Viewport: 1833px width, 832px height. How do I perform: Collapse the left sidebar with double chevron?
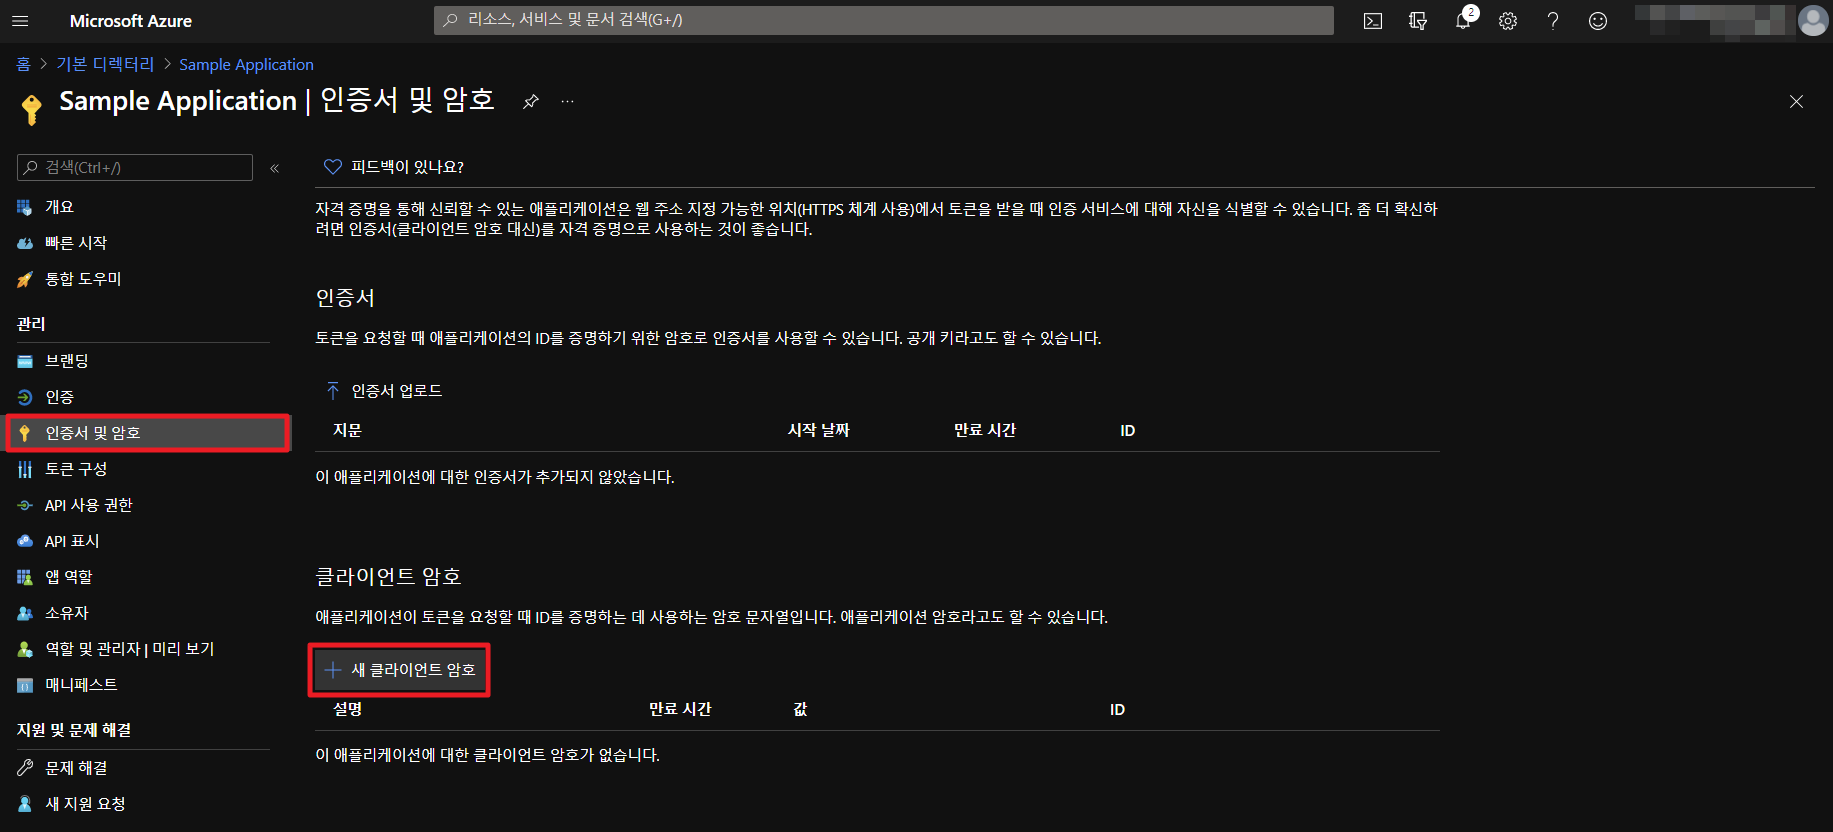tap(274, 168)
